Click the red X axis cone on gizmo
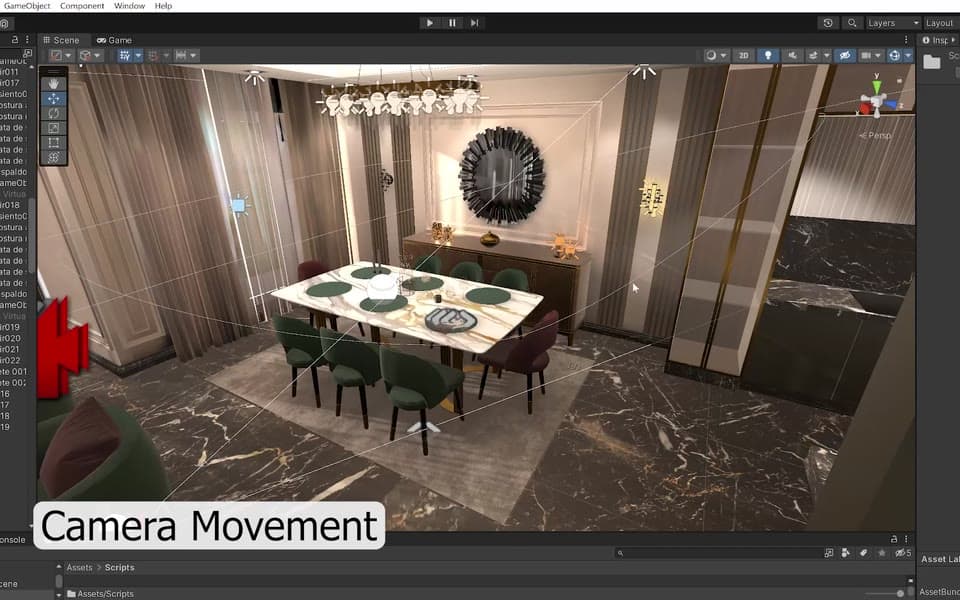 [x=864, y=109]
